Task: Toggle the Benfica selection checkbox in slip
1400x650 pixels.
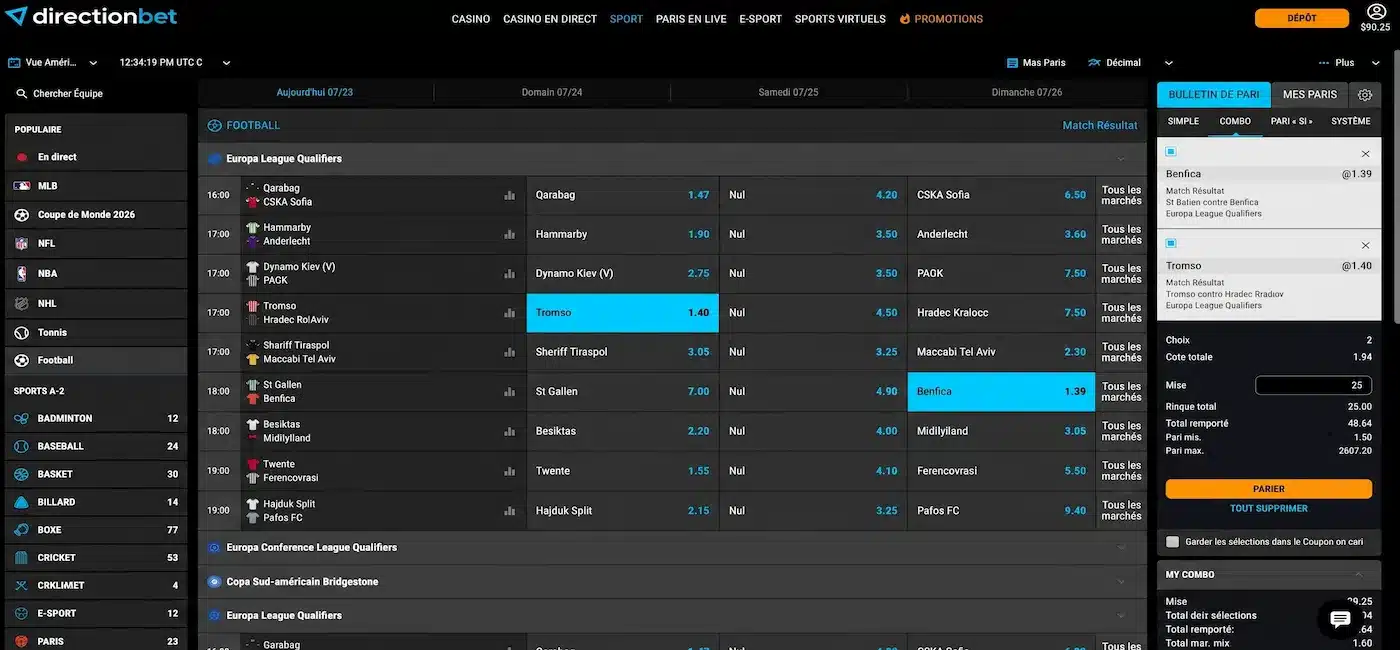Action: pos(1171,152)
